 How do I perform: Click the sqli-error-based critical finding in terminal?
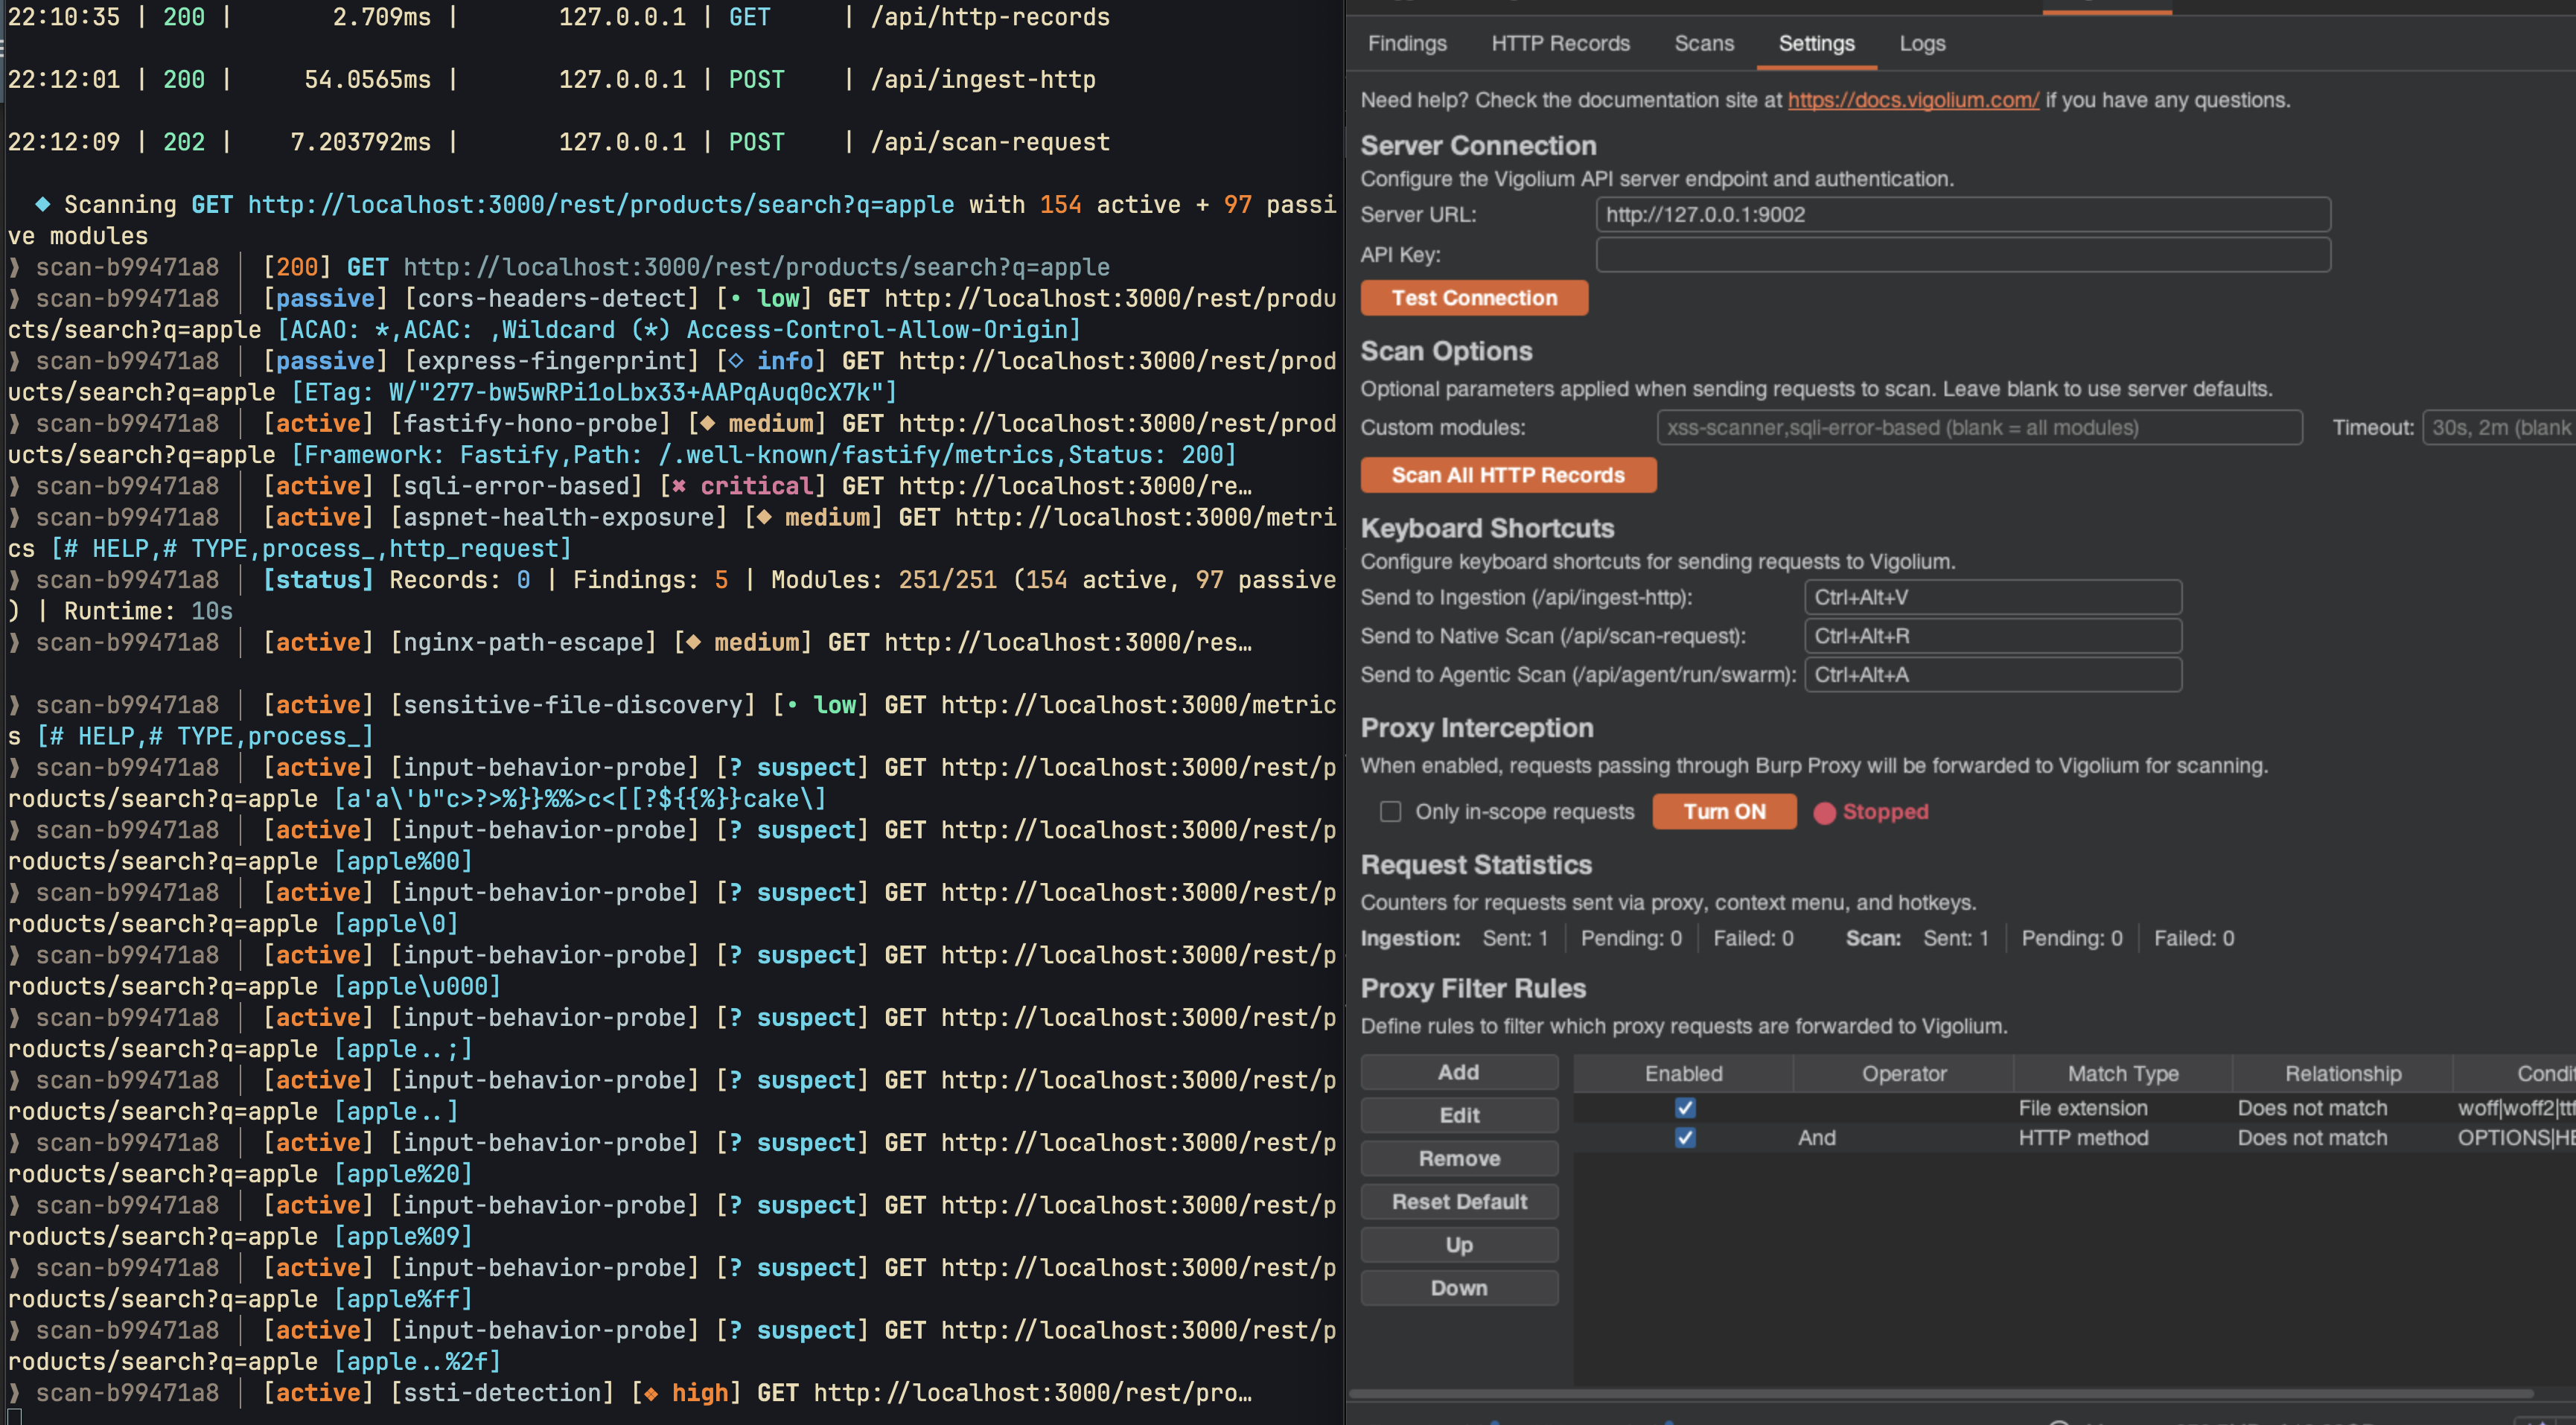coord(630,486)
